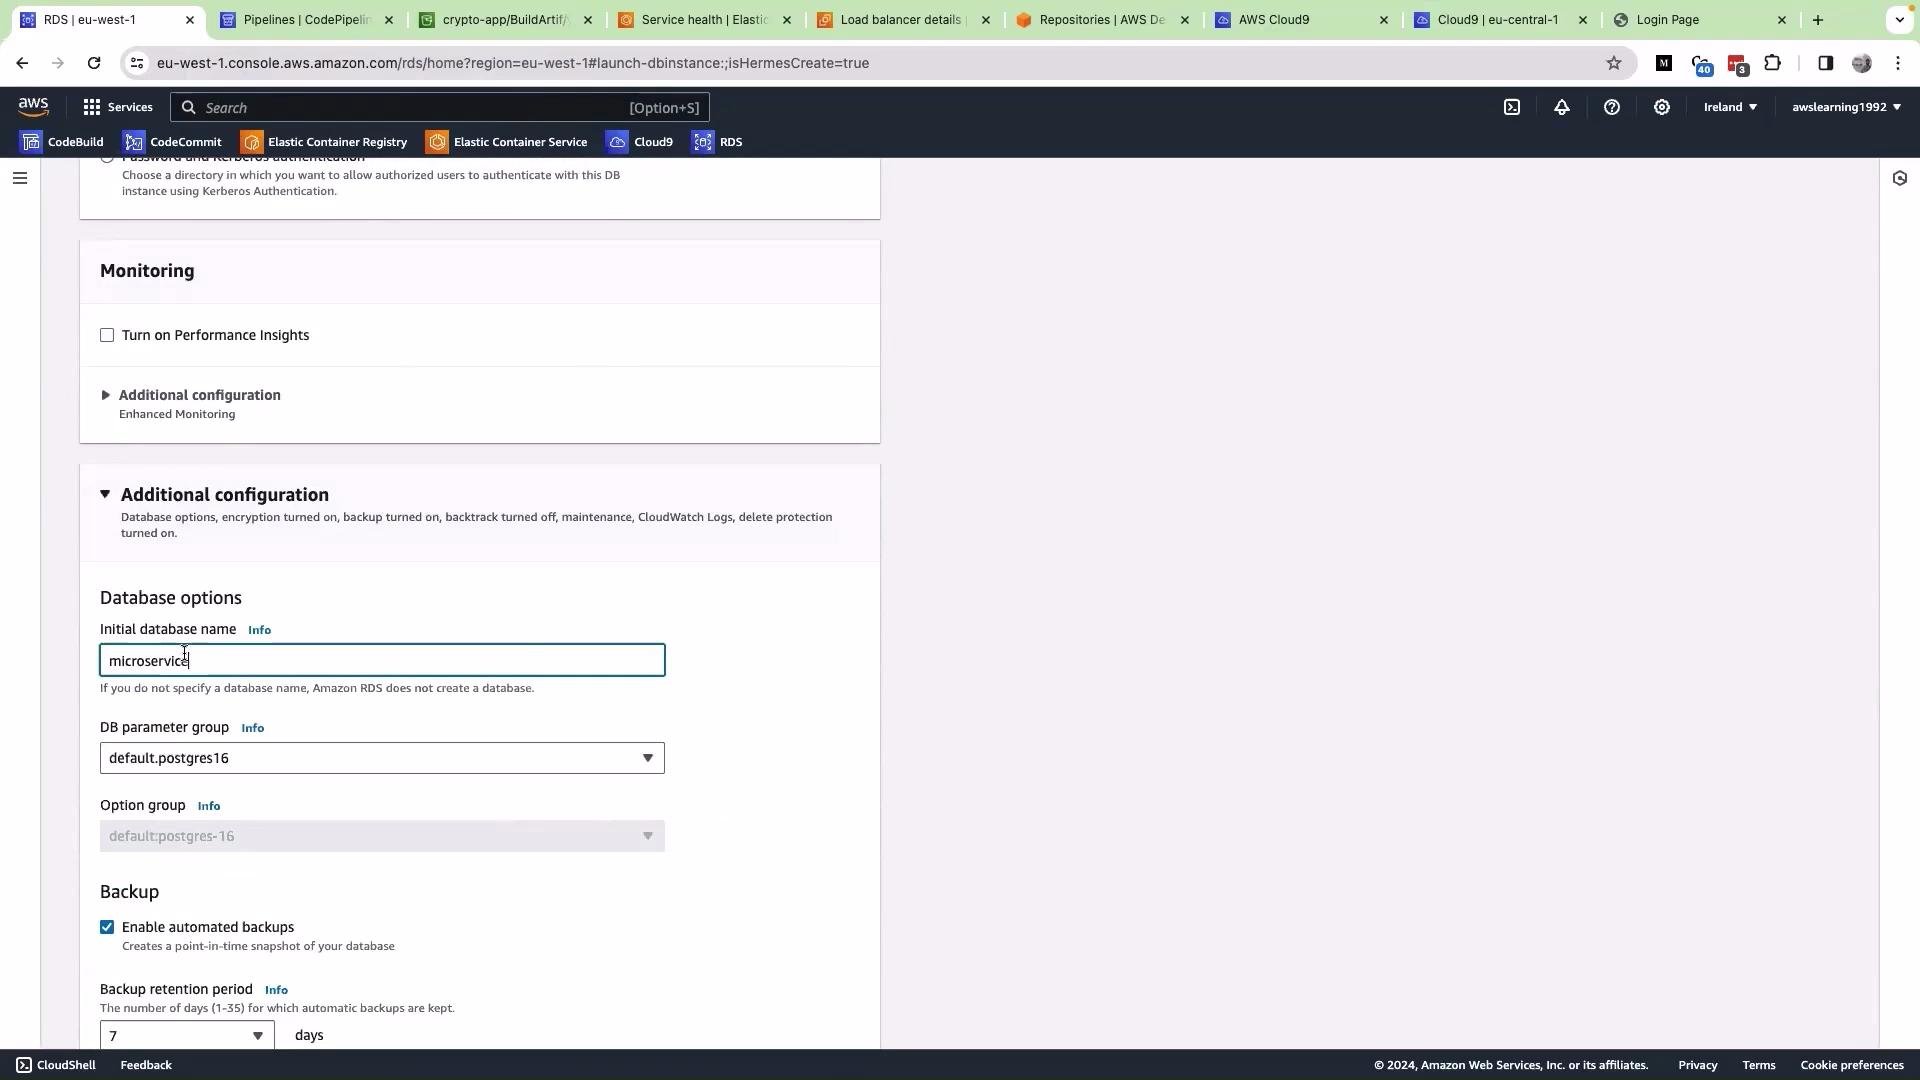Open the browser extensions puzzle icon

pyautogui.click(x=1773, y=63)
